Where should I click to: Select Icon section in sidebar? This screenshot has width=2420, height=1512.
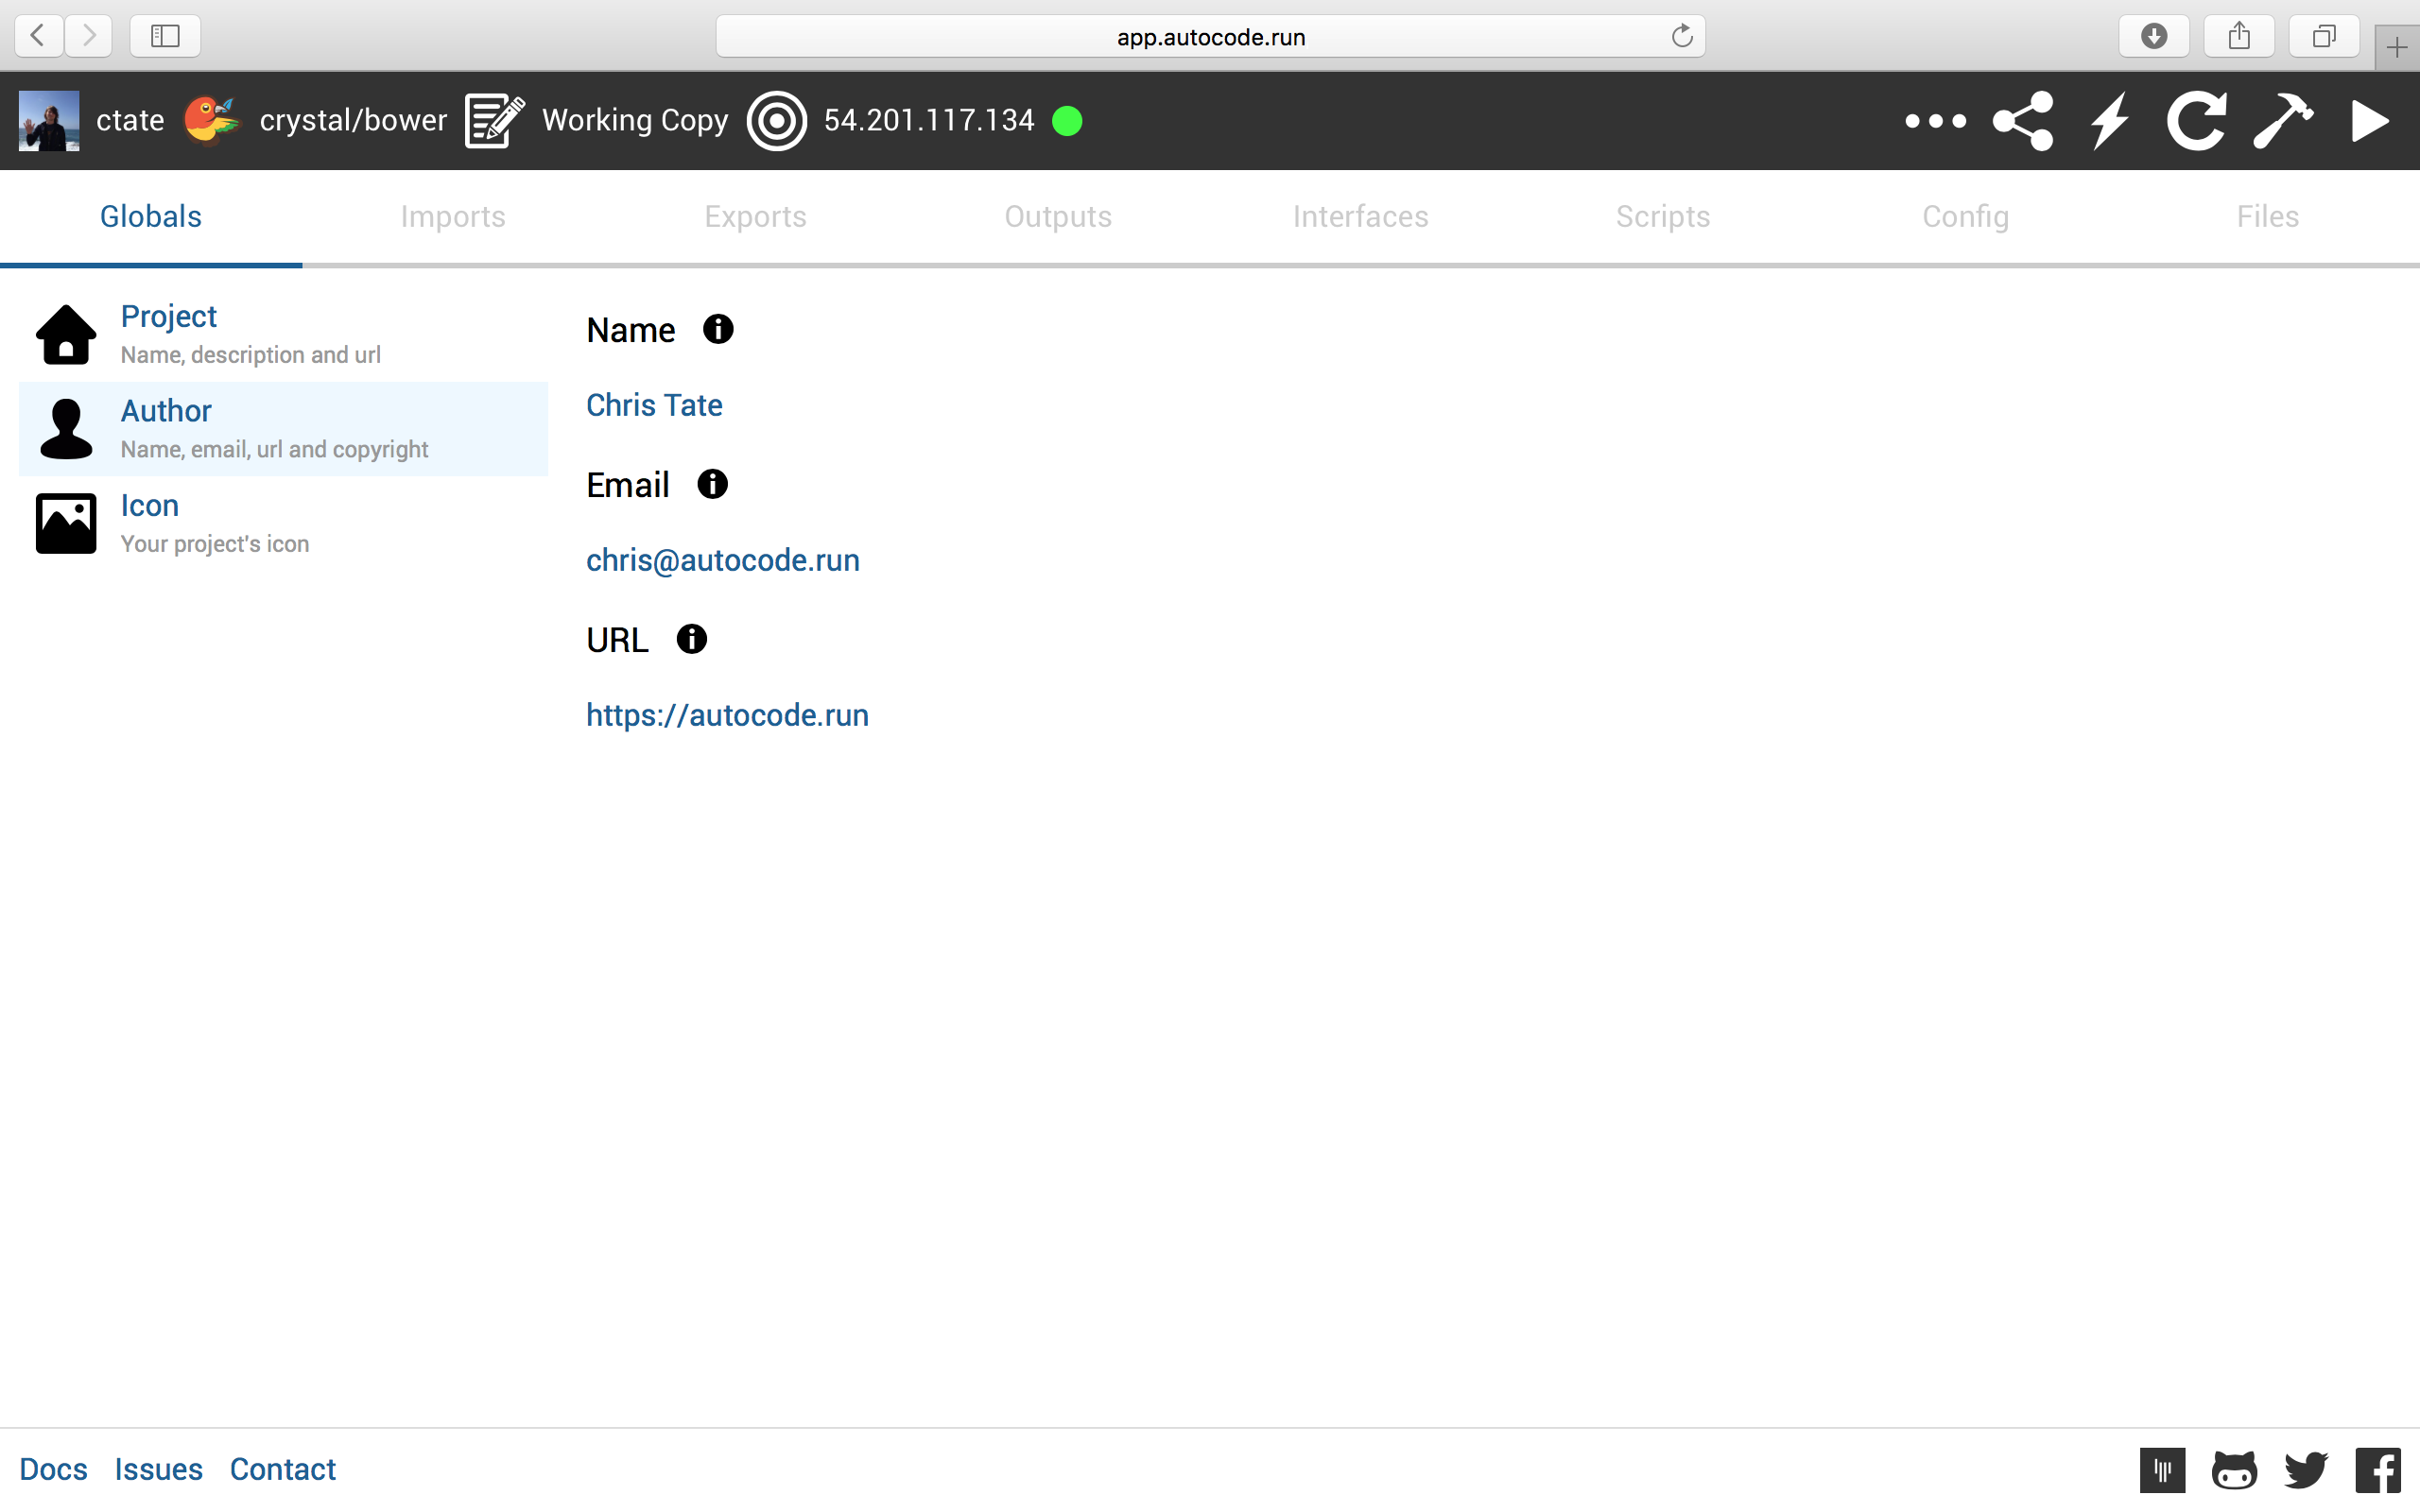click(x=149, y=506)
